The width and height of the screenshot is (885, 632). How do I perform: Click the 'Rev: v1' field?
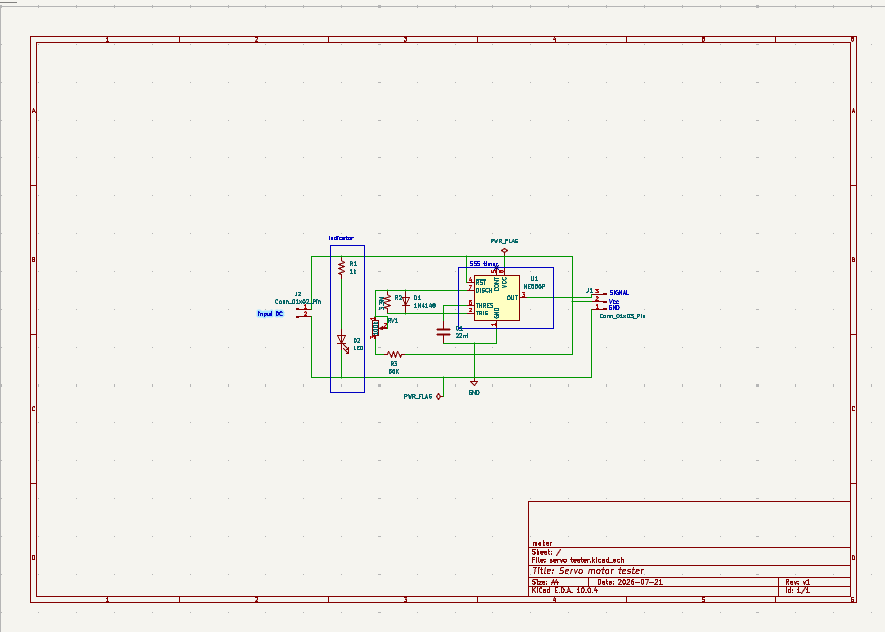(798, 582)
